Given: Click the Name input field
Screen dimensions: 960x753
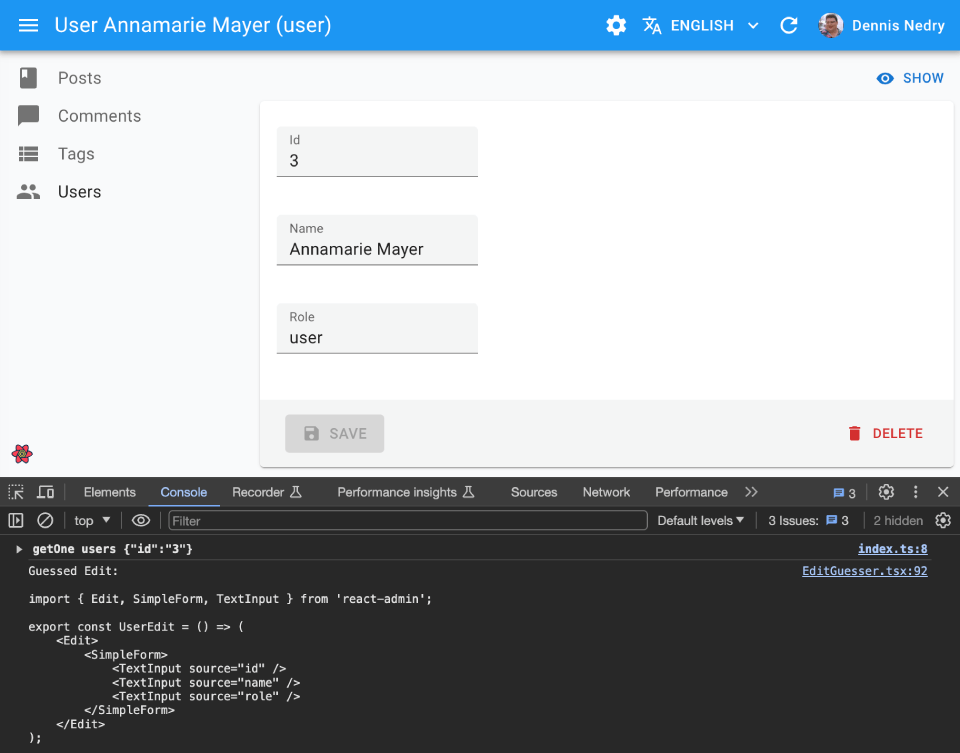Looking at the screenshot, I should (x=377, y=249).
